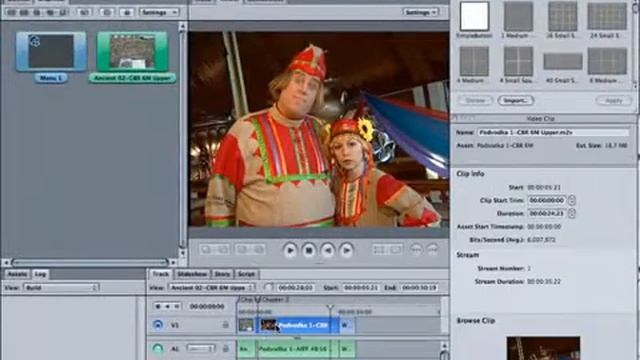Screen dimensions: 640x360
Task: Click the Duration field
Action: point(547,213)
